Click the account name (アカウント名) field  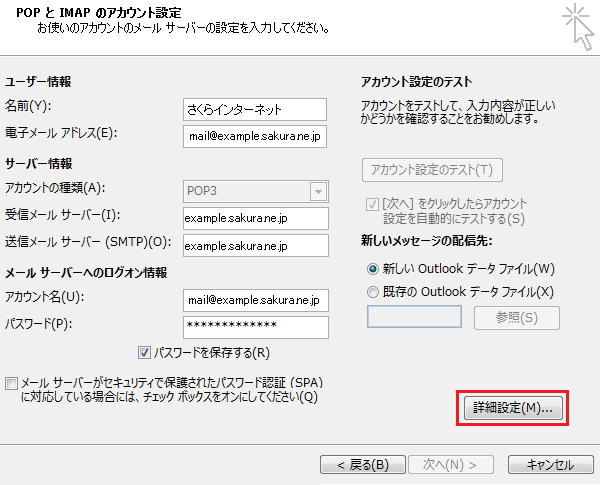[x=255, y=300]
